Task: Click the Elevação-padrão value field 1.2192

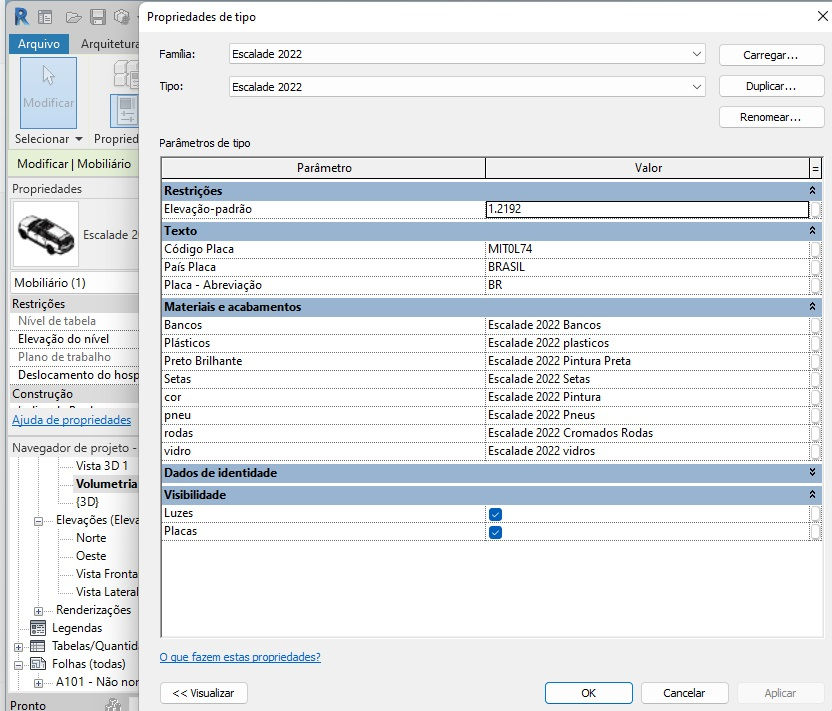Action: click(x=647, y=209)
